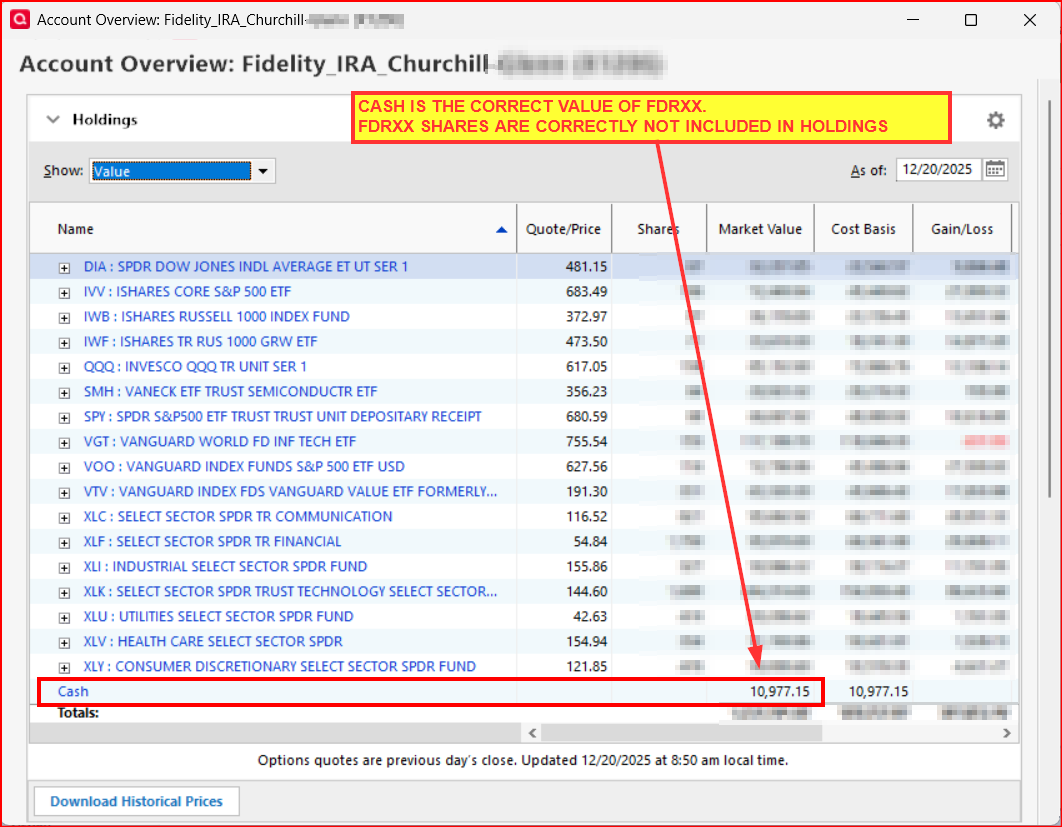Open the XLI Industrial sector link
Viewport: 1062px width, 827px height.
(225, 567)
